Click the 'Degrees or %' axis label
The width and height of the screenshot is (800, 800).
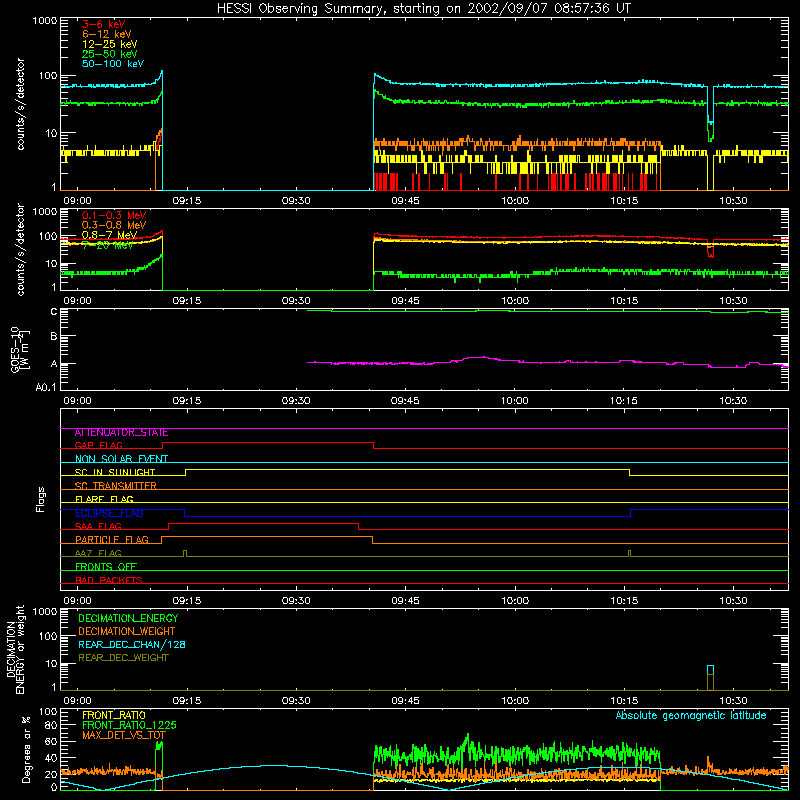26,749
